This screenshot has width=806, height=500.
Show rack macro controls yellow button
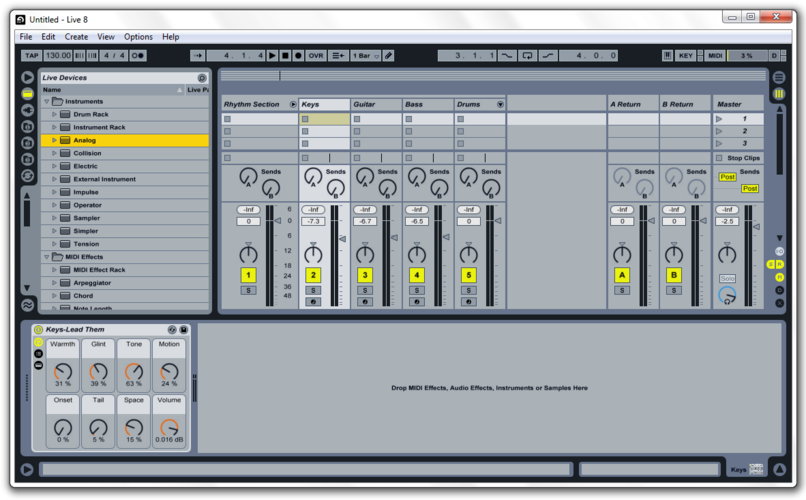[x=39, y=342]
